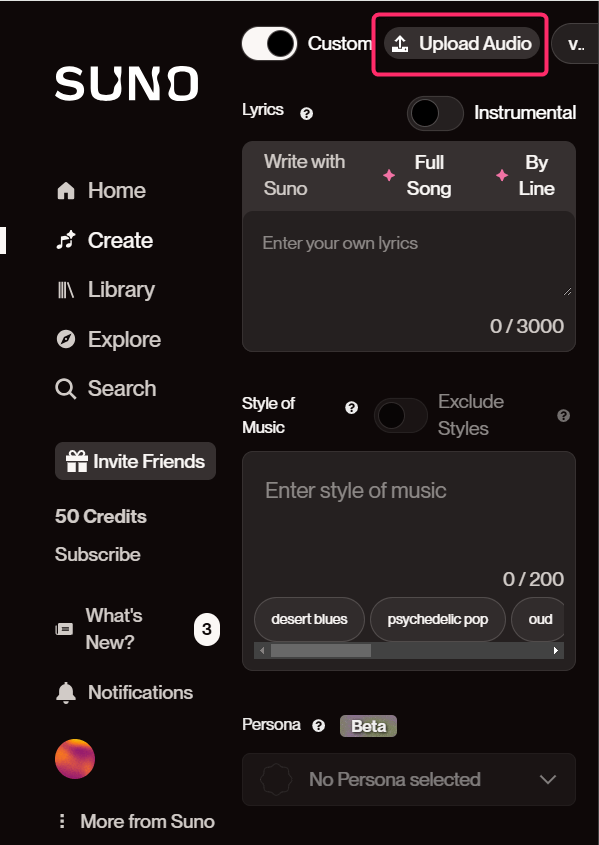The image size is (599, 845).
Task: Click the style tags horizontal scrollbar
Action: tap(409, 650)
